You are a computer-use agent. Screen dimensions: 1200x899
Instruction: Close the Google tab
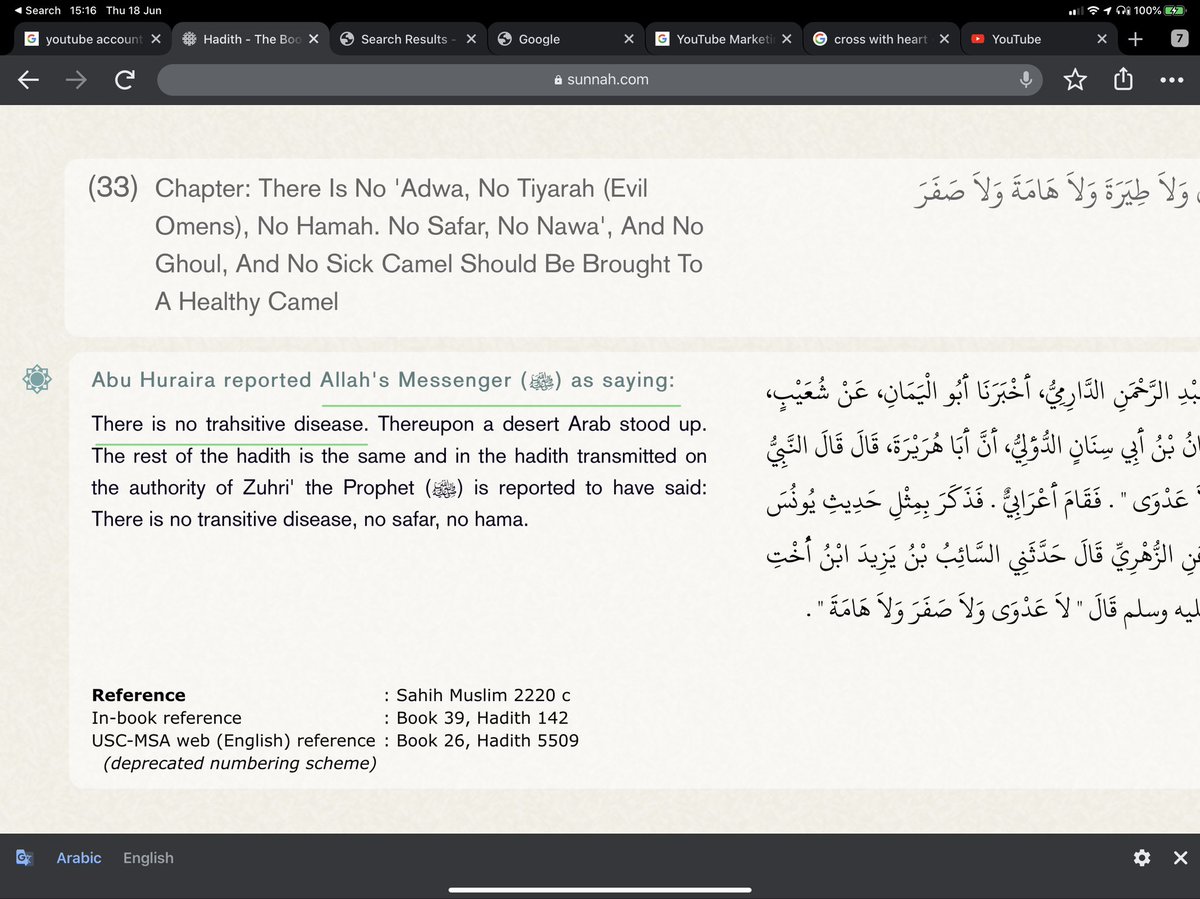tap(629, 39)
